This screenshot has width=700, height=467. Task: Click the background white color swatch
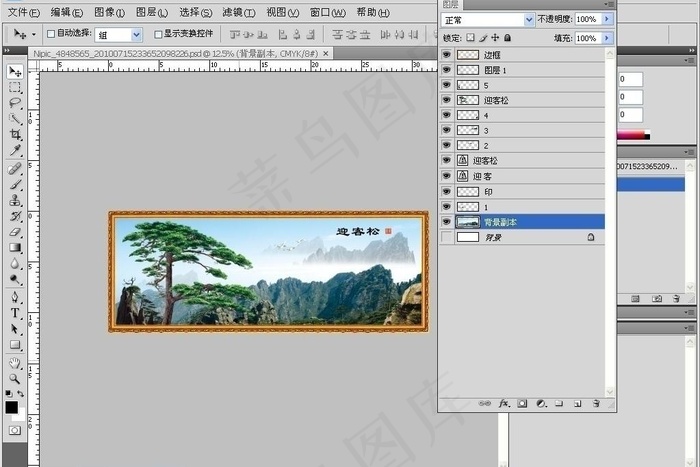[x=21, y=415]
